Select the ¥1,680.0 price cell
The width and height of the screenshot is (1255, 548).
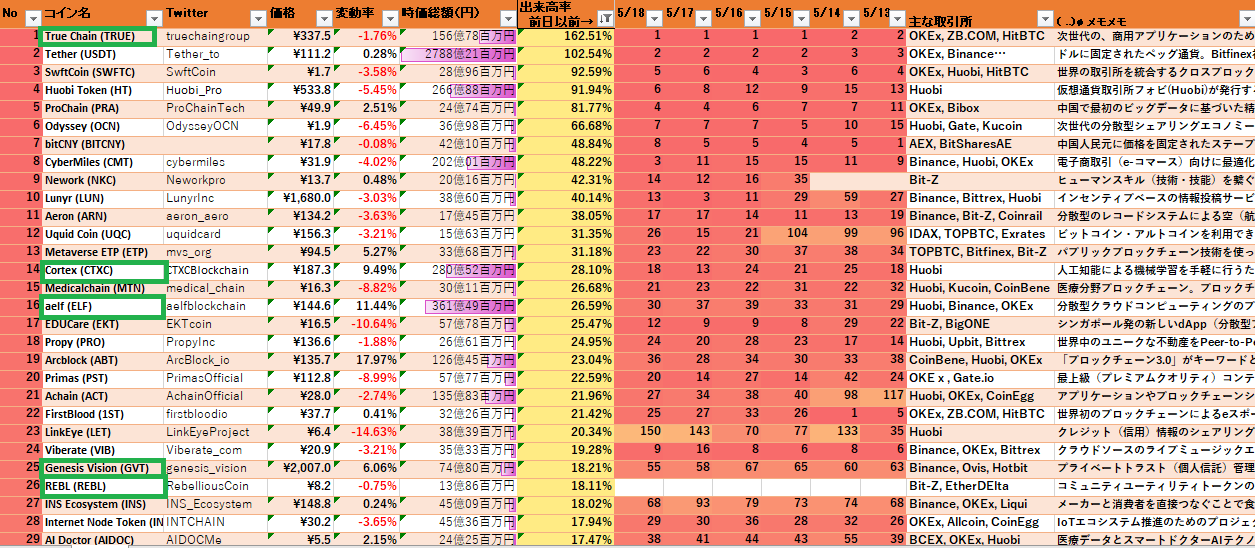point(302,198)
